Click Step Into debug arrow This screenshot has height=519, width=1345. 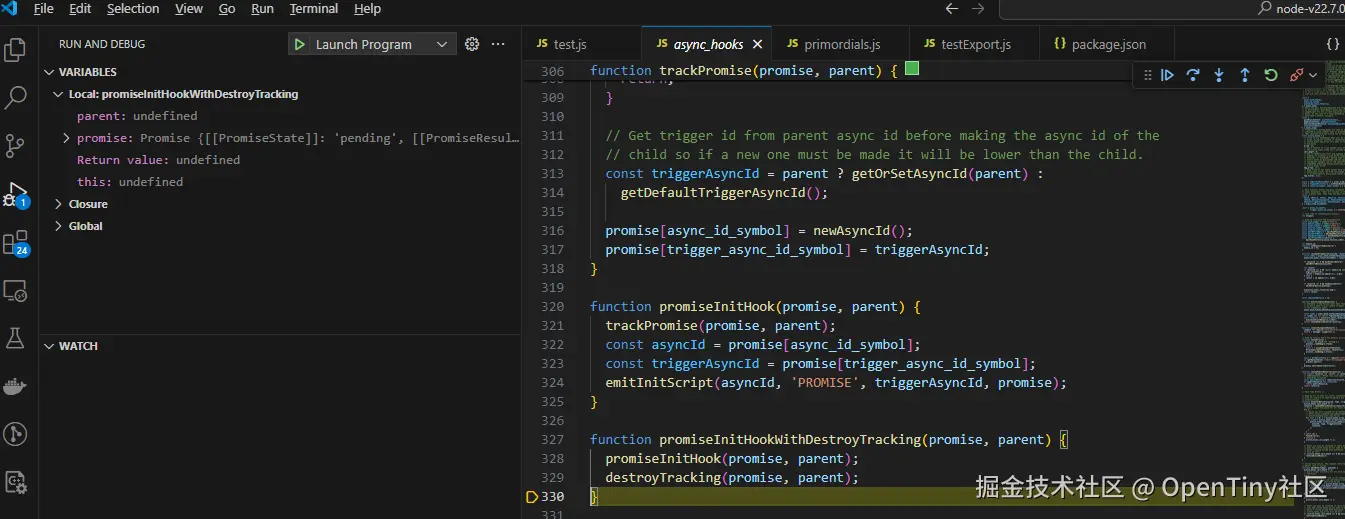tap(1219, 75)
